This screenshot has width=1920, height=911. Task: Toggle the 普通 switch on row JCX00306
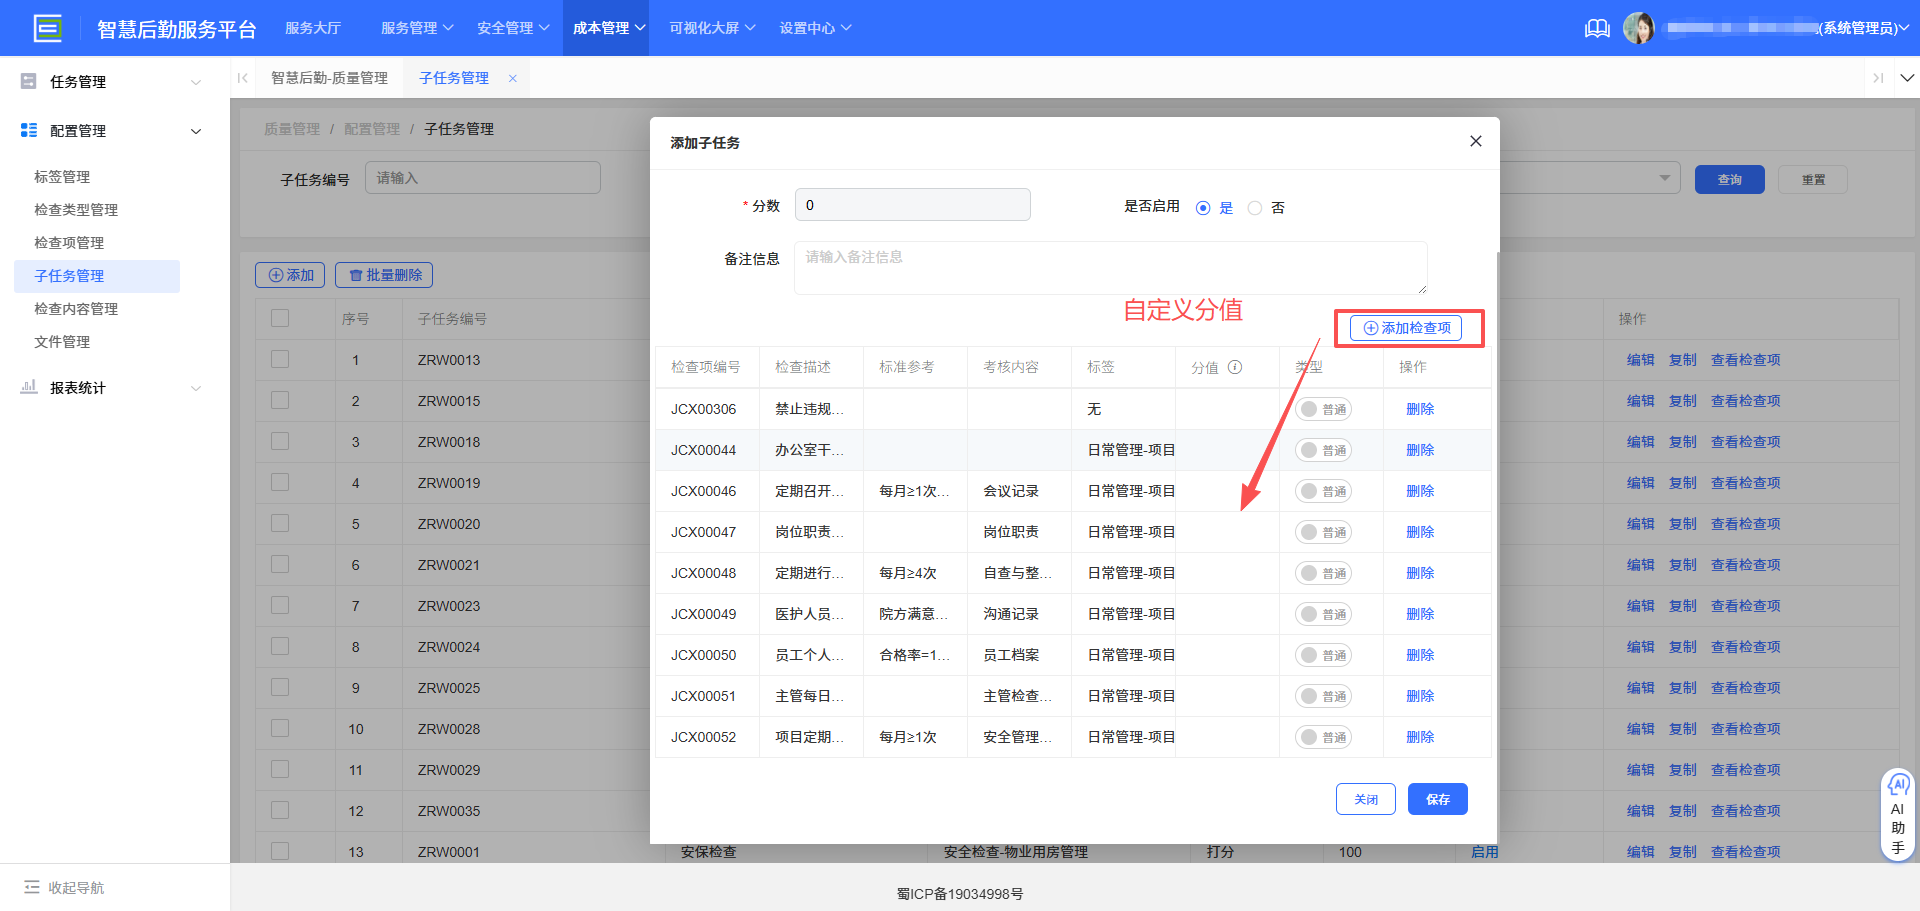pos(1323,408)
